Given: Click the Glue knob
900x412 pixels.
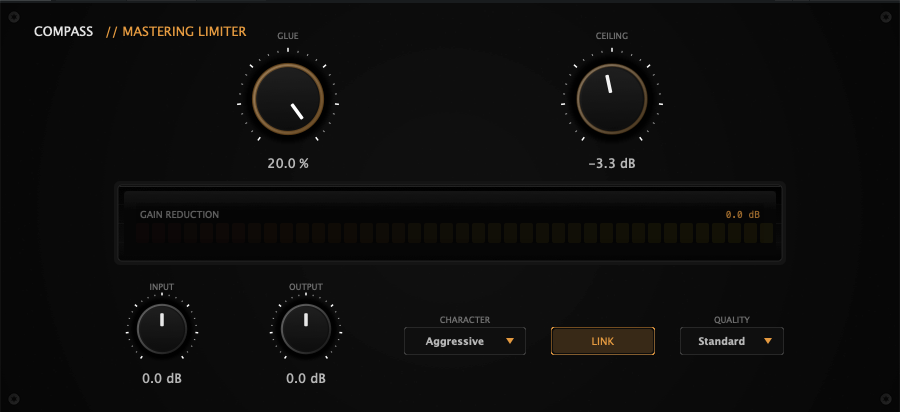Looking at the screenshot, I should click(x=288, y=99).
